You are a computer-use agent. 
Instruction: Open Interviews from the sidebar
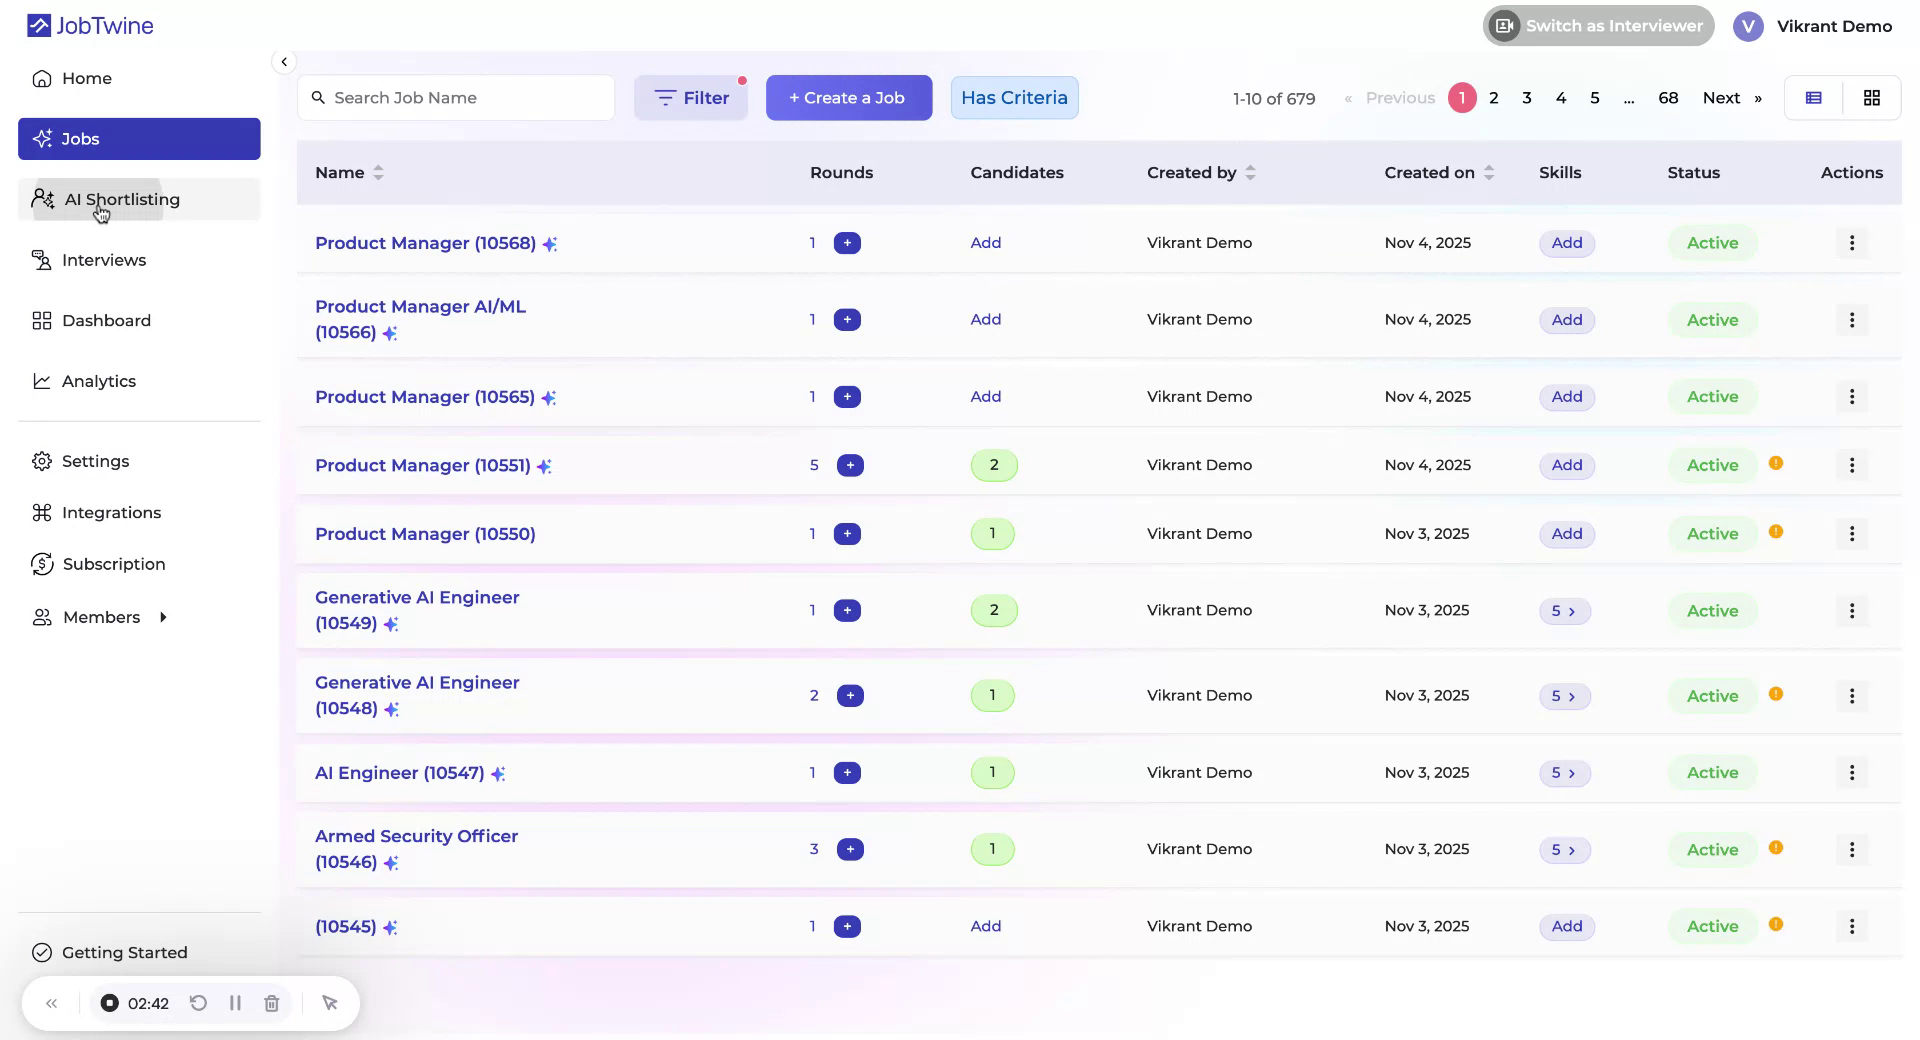point(104,260)
